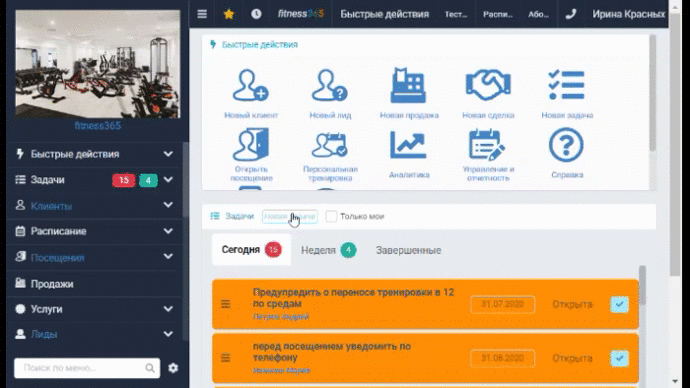690x388 pixels.
Task: Open user profile Ирина Красных
Action: pyautogui.click(x=628, y=14)
